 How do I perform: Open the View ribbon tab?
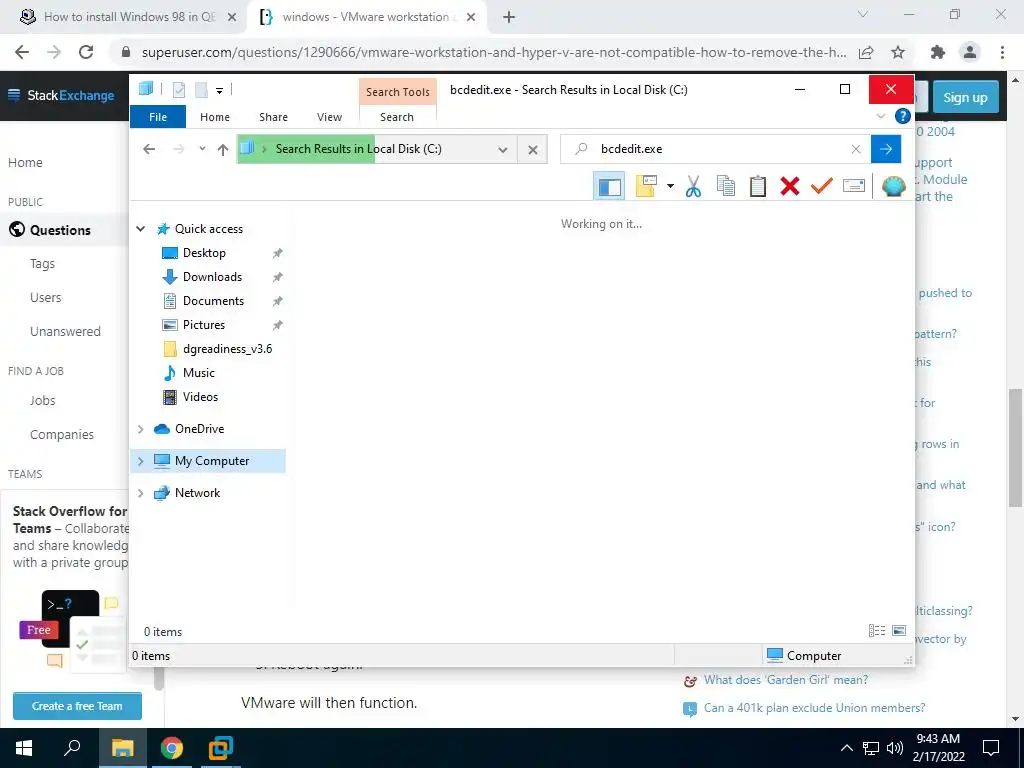click(x=329, y=117)
